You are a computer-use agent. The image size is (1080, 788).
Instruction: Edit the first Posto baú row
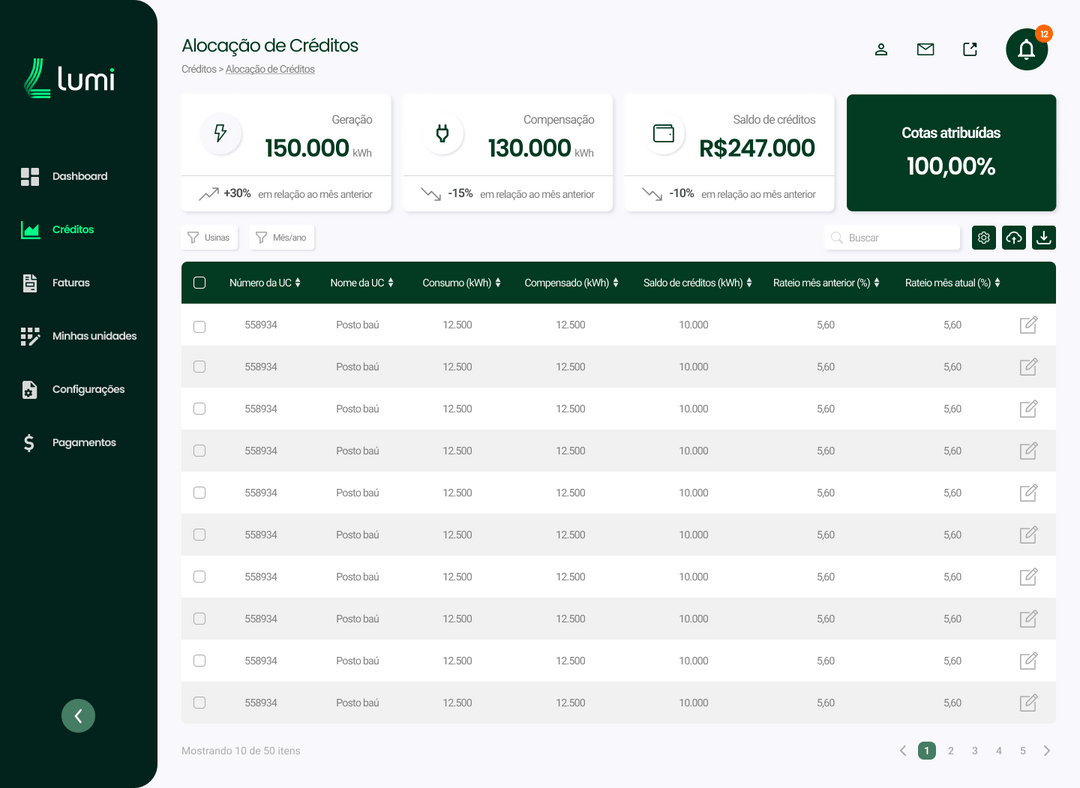(1028, 324)
